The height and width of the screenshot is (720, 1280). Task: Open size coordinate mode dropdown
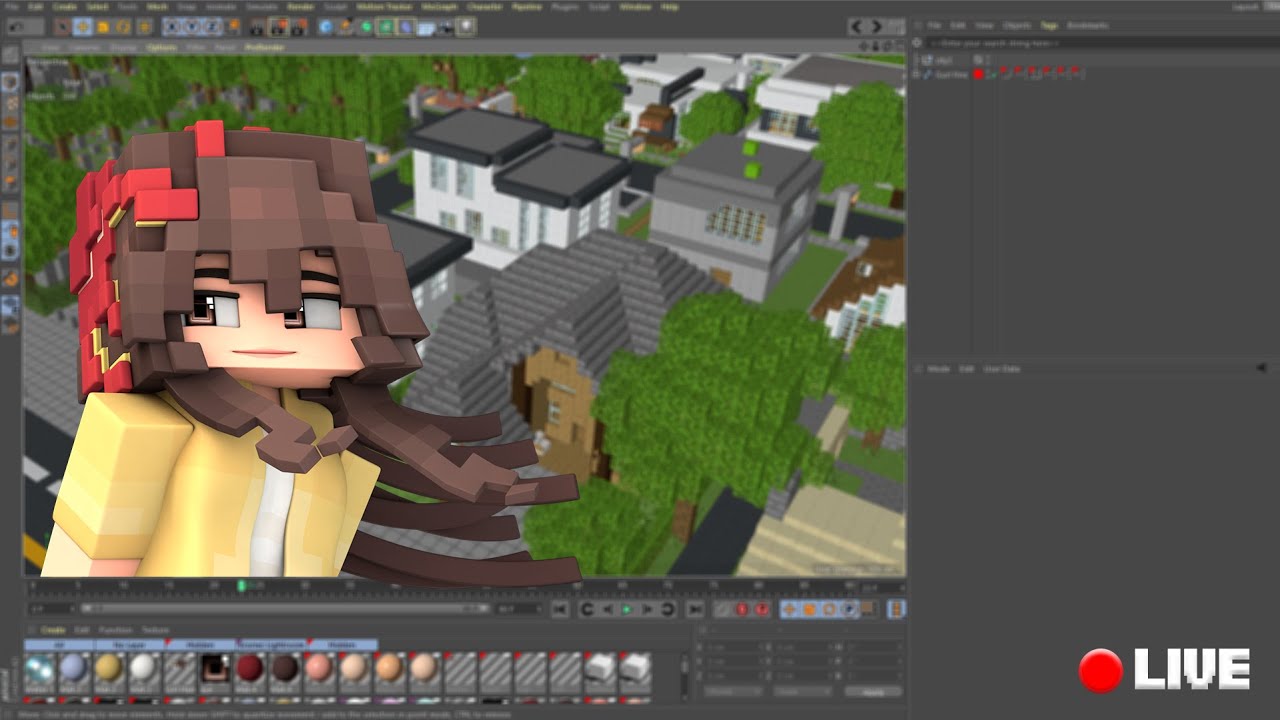pyautogui.click(x=803, y=691)
